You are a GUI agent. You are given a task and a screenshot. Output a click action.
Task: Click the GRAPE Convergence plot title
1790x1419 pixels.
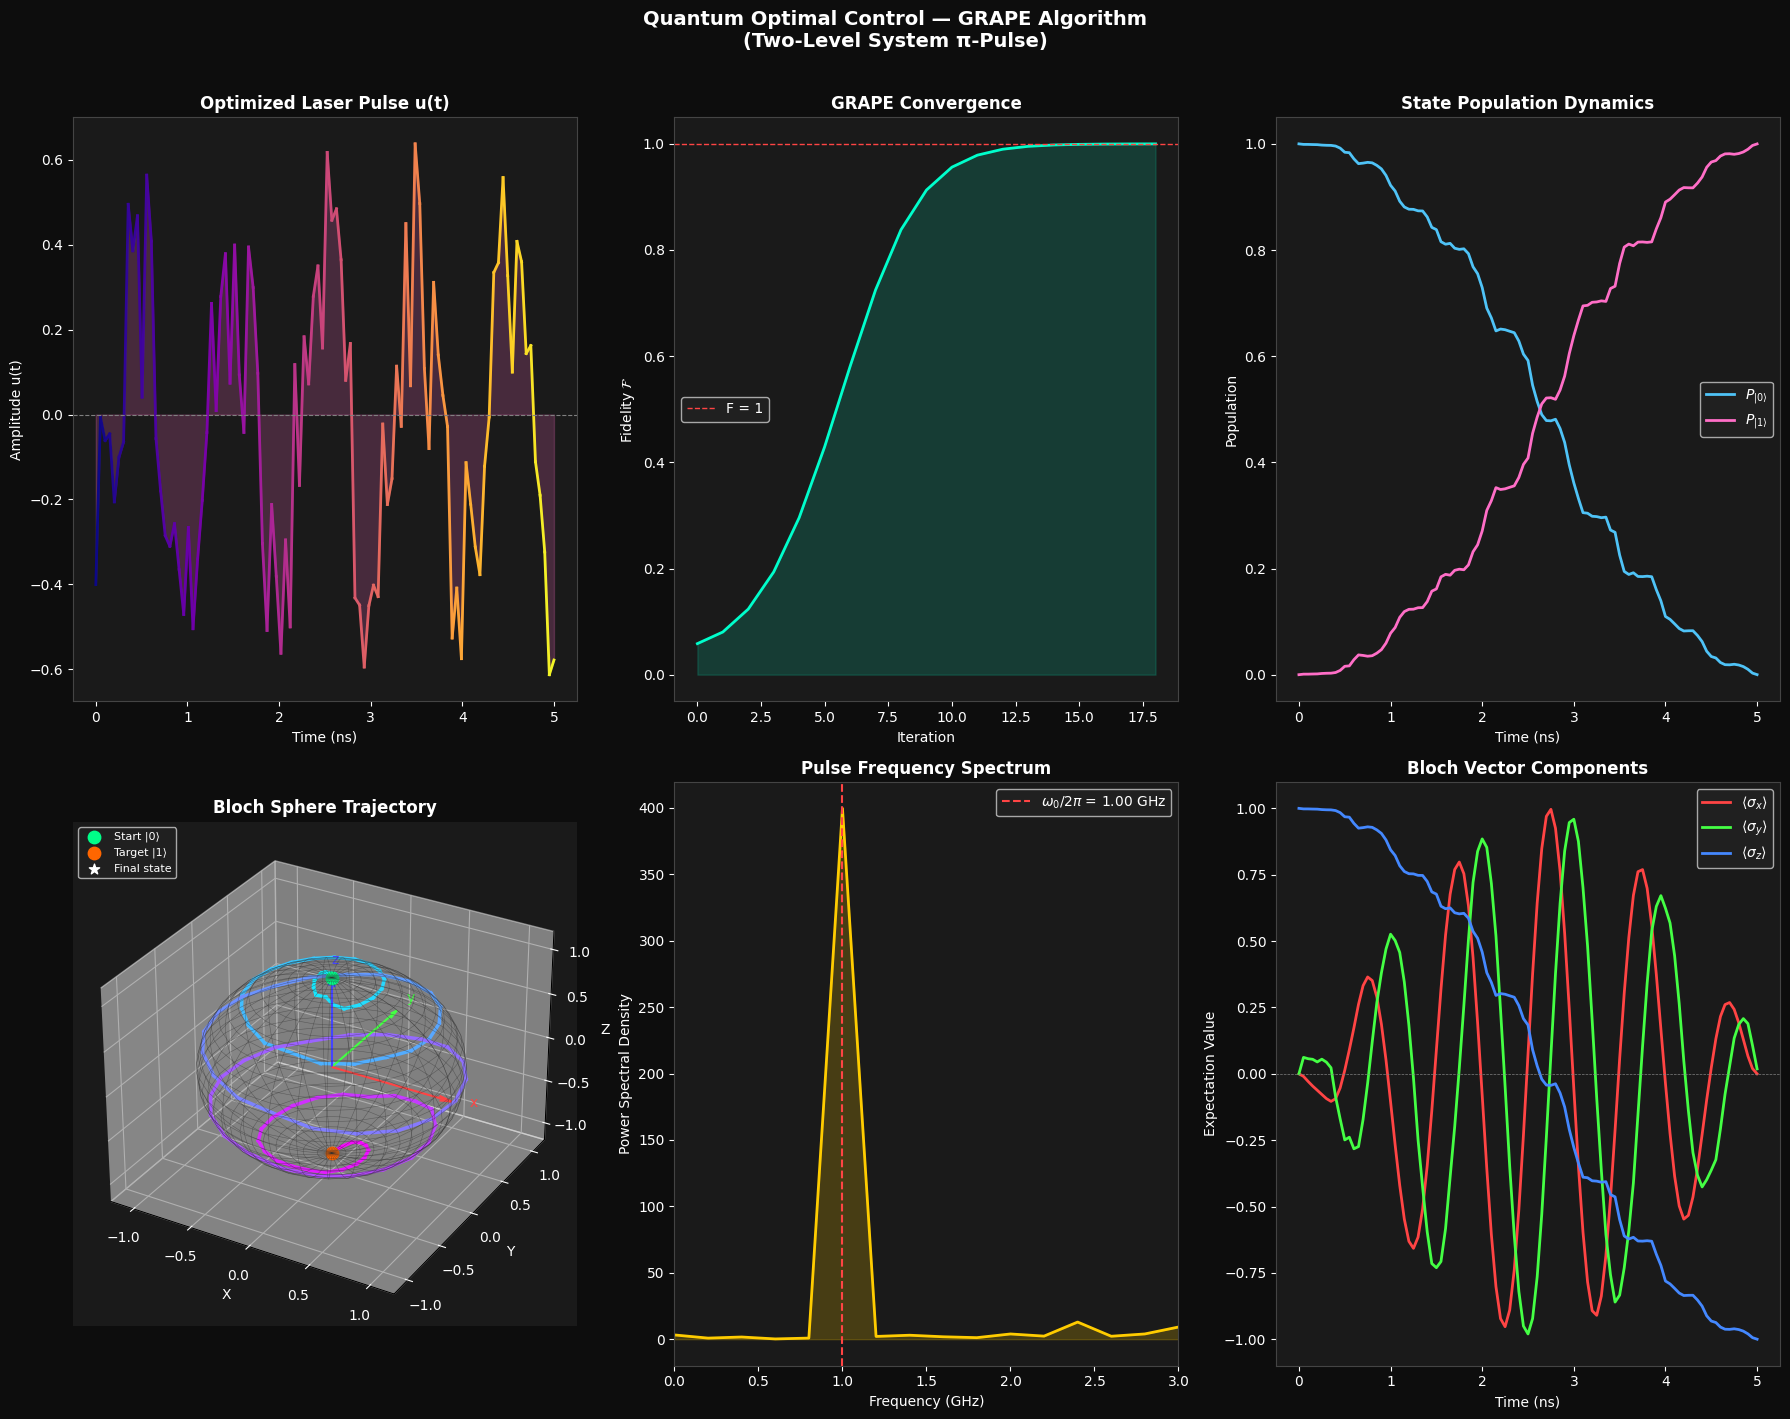tap(926, 103)
